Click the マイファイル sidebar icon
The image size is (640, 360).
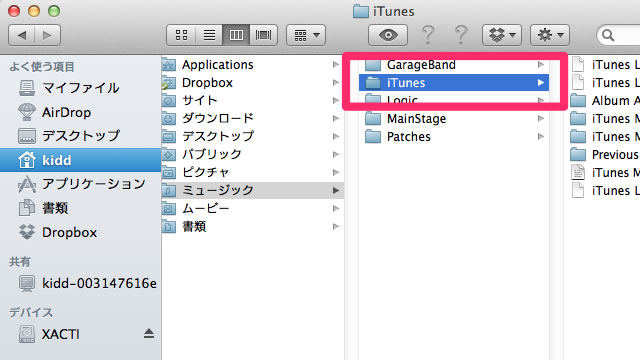click(x=27, y=88)
